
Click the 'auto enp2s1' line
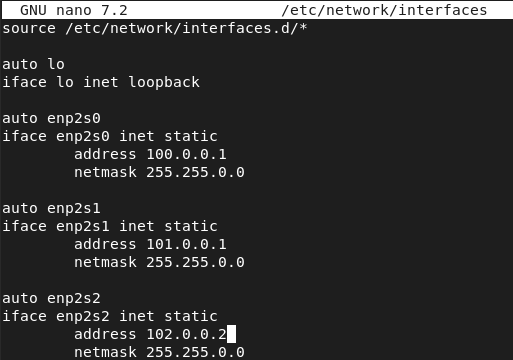tap(51, 208)
